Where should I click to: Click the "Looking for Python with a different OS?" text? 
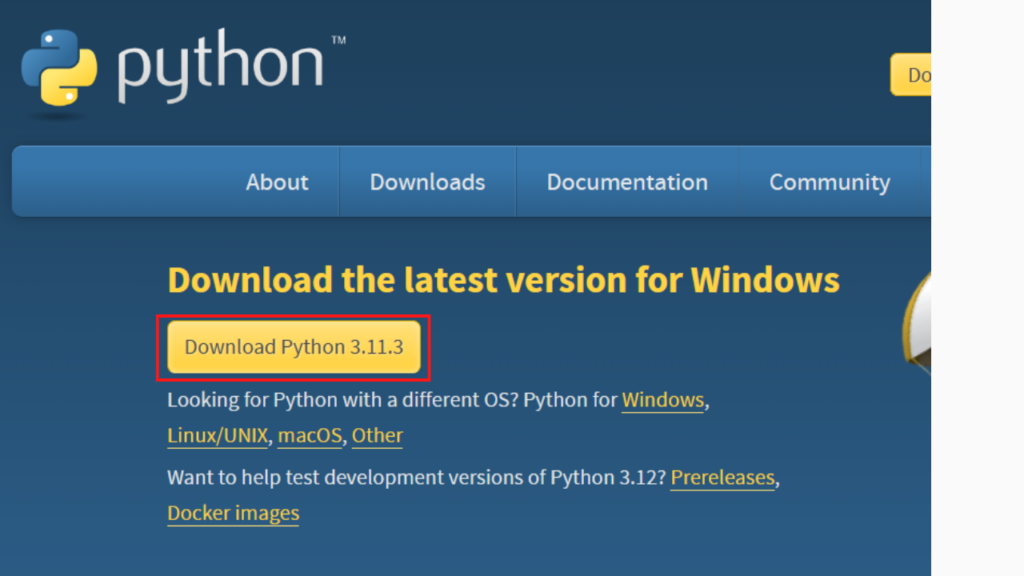(343, 400)
